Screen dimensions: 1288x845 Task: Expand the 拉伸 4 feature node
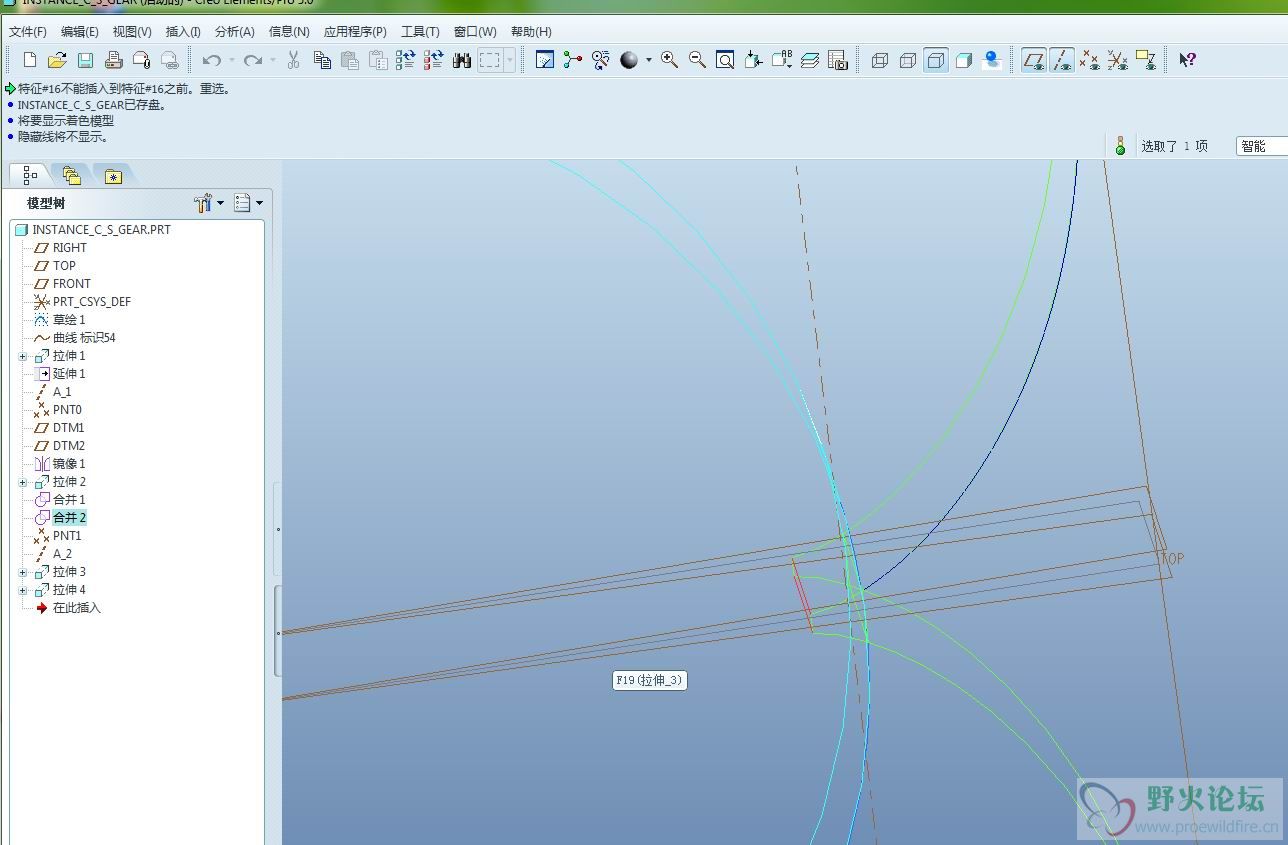point(22,590)
